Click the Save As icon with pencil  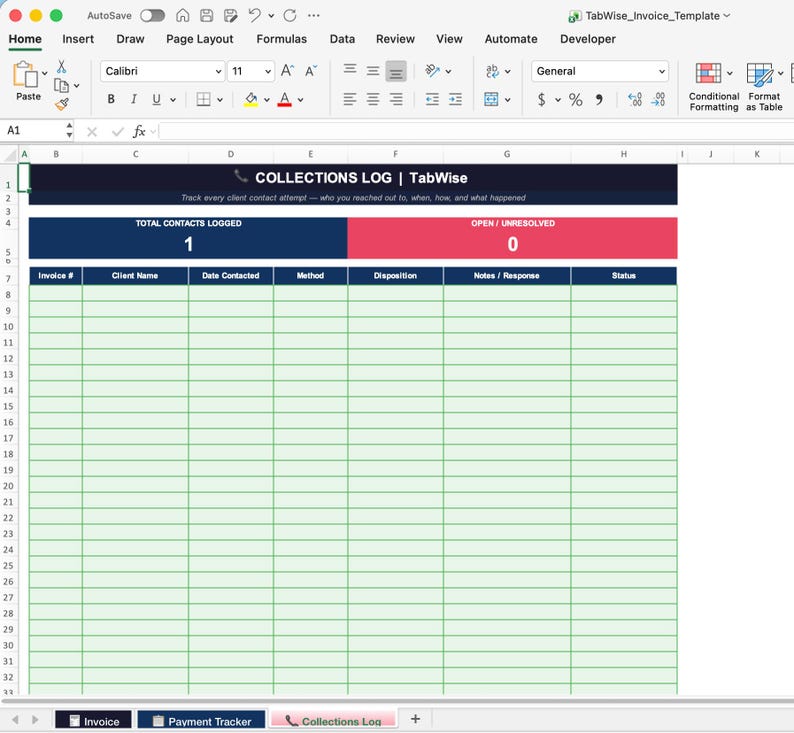pos(230,16)
